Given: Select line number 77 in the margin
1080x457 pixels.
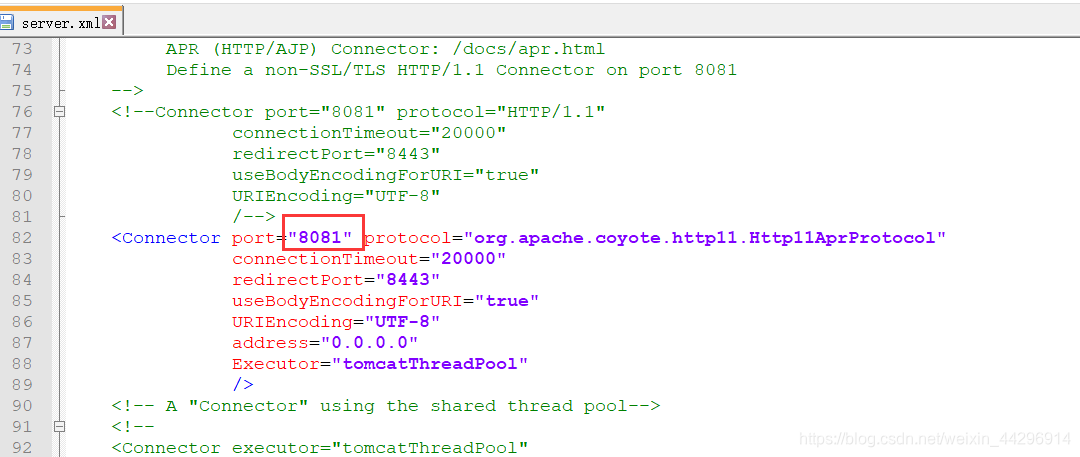Looking at the screenshot, I should pos(23,133).
